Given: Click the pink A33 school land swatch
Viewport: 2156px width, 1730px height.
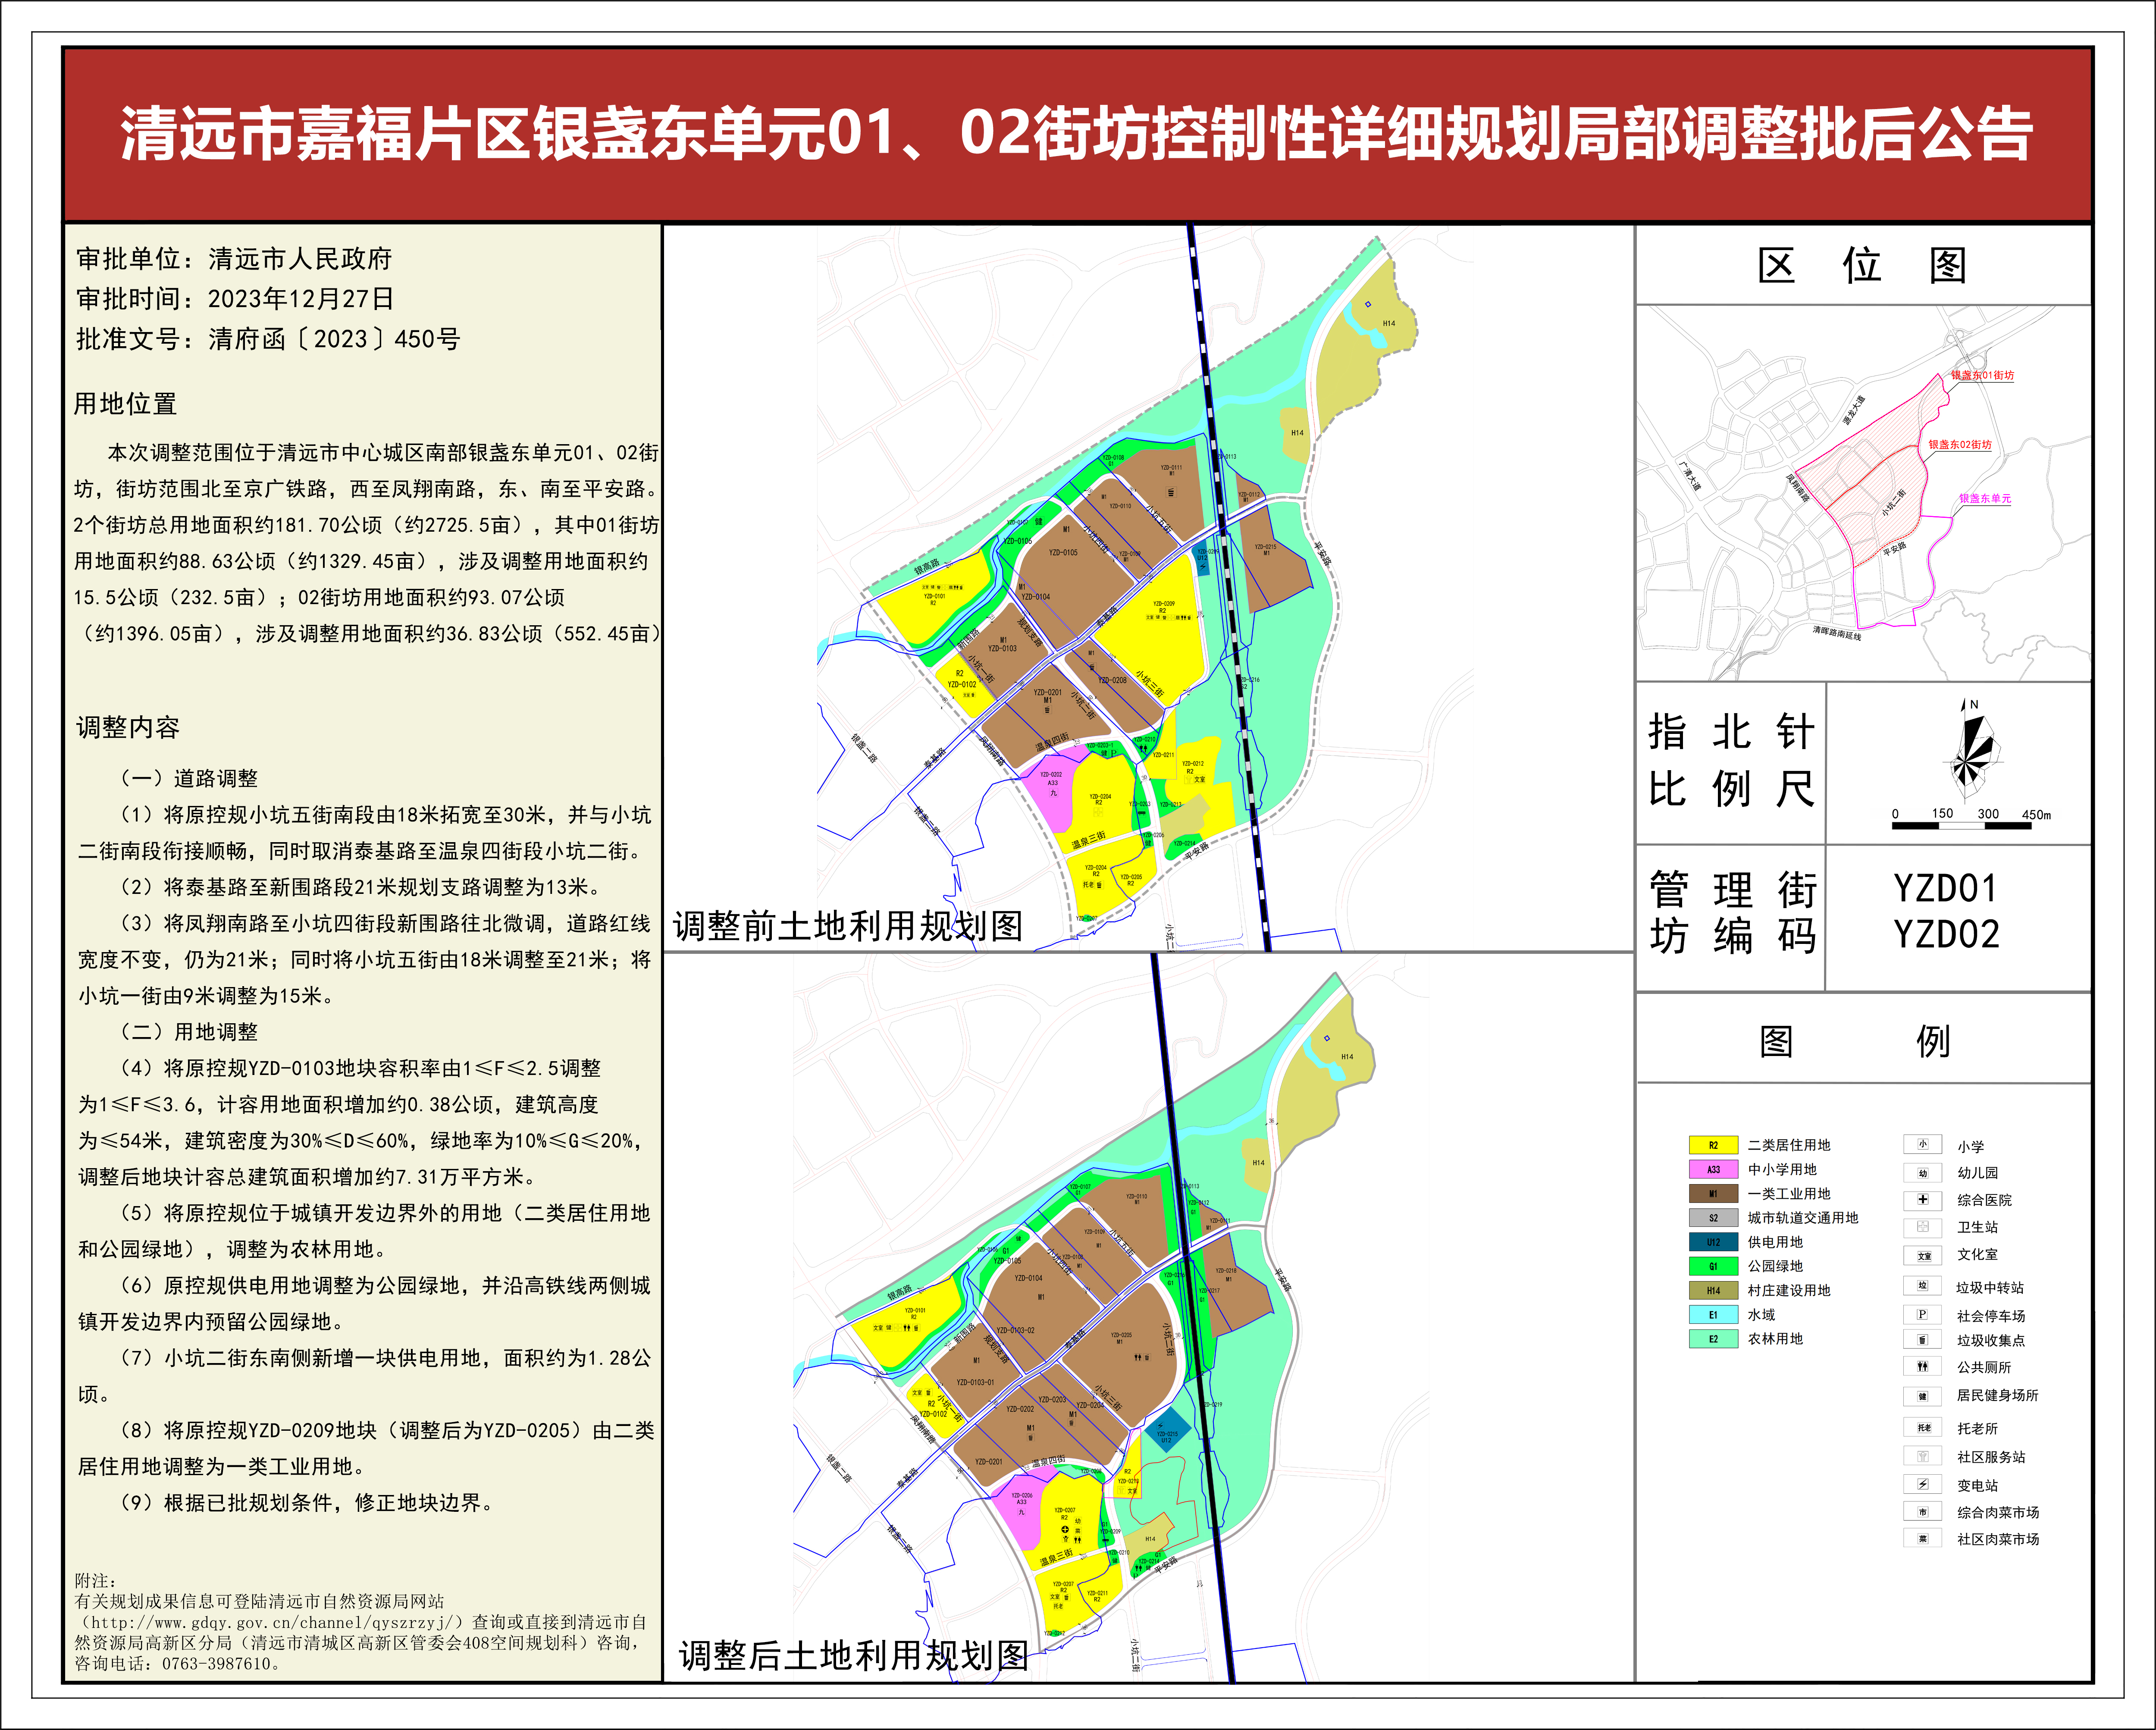Looking at the screenshot, I should click(x=1713, y=1169).
